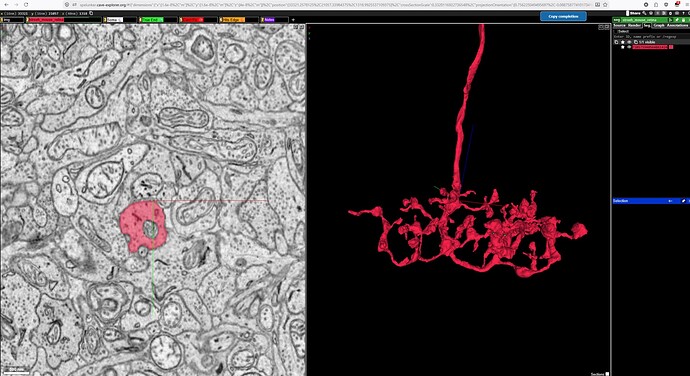The image size is (690, 376).
Task: Open the wrench tool icon in the top bar
Action: click(644, 13)
